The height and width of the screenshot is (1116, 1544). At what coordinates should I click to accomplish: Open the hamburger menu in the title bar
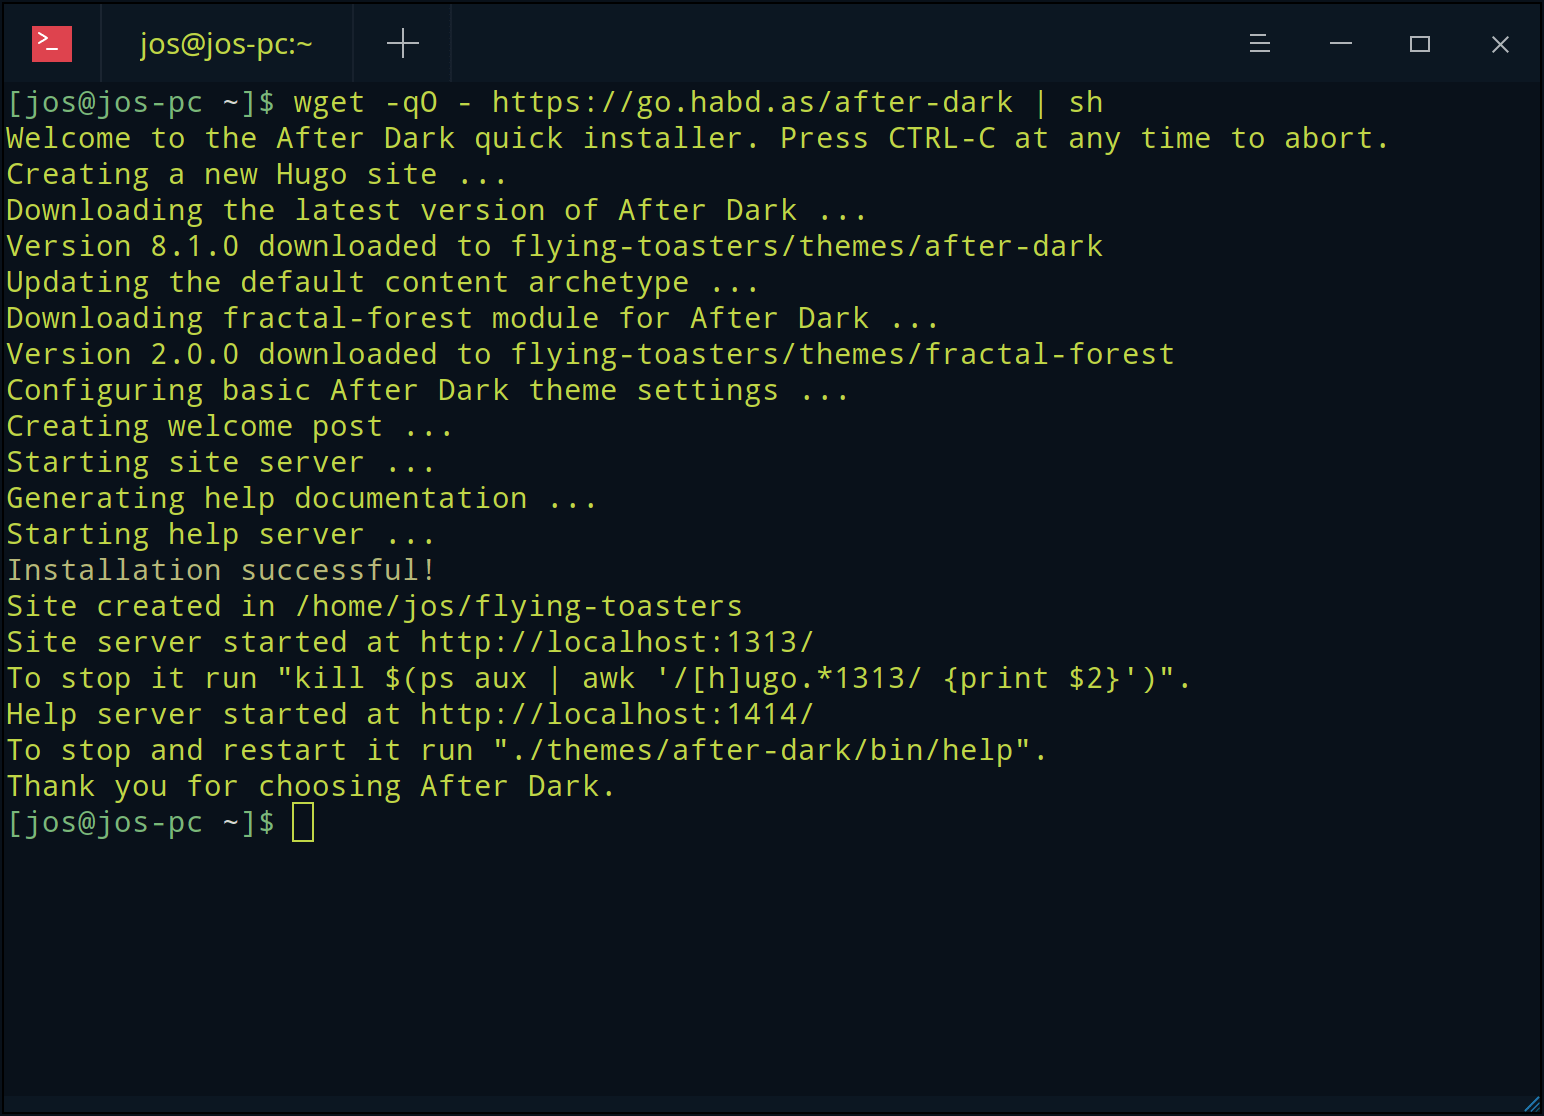tap(1259, 44)
